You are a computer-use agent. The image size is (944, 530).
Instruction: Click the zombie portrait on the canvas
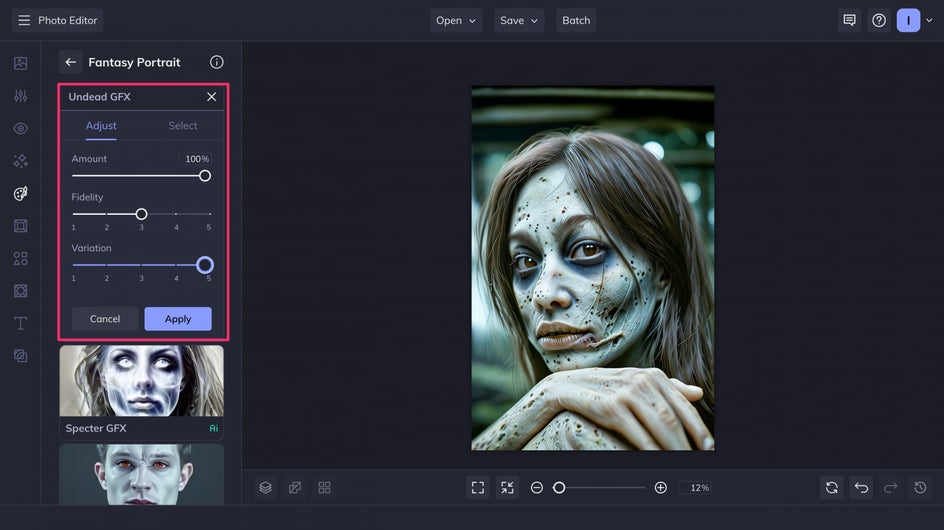(x=593, y=268)
